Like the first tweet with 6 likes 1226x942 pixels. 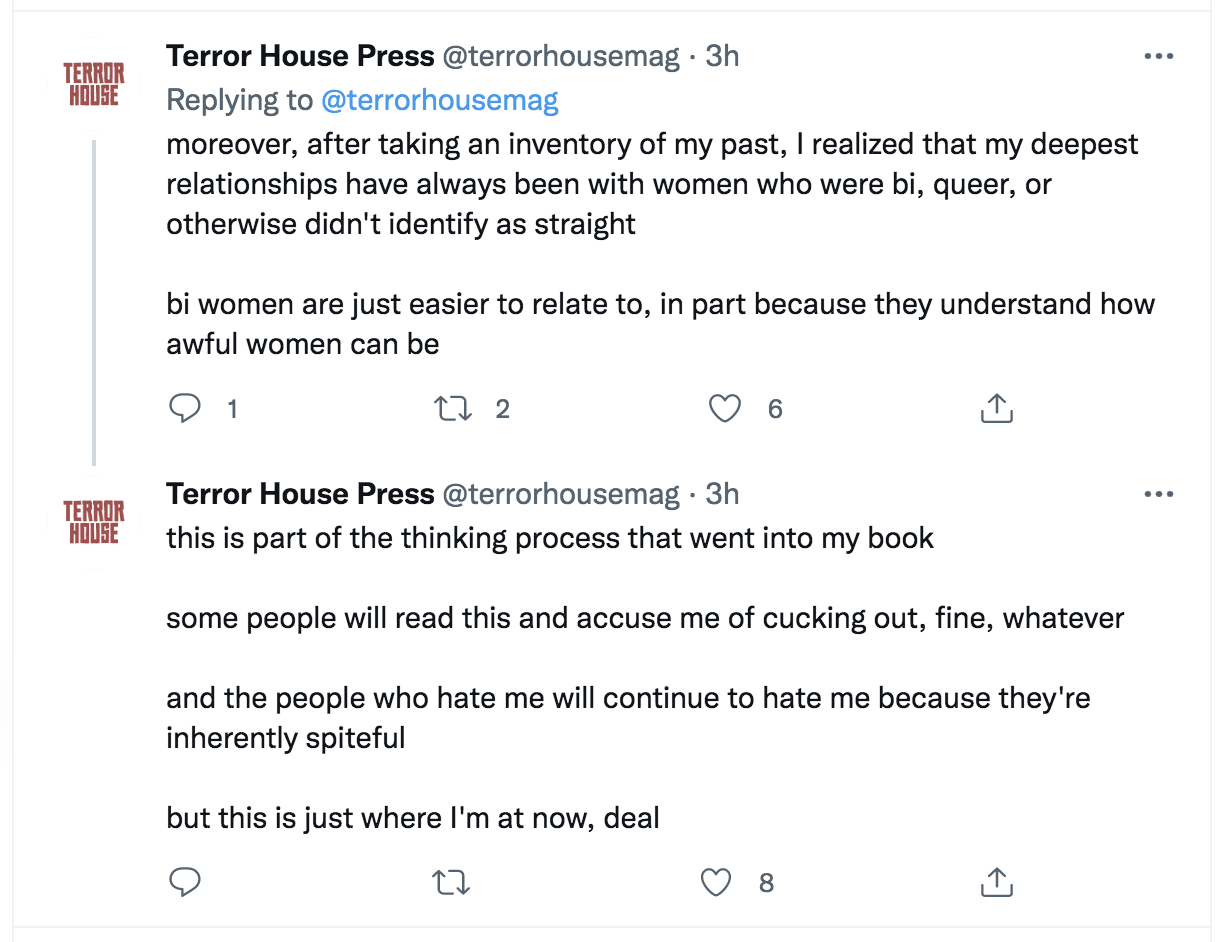[x=724, y=409]
